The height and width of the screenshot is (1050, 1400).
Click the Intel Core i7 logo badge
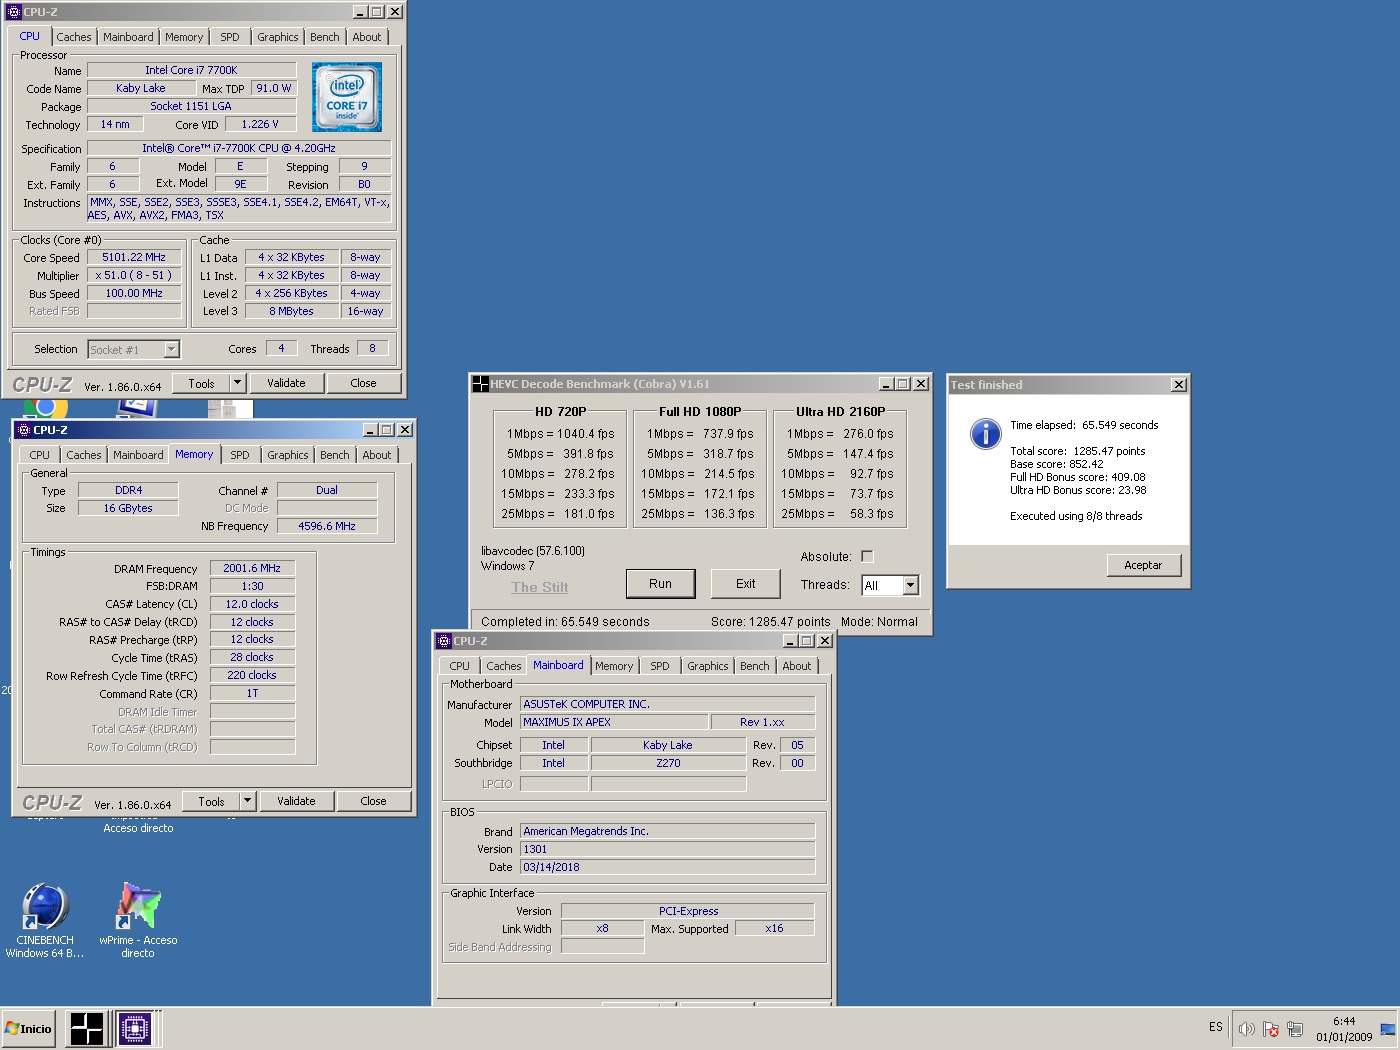click(x=347, y=97)
